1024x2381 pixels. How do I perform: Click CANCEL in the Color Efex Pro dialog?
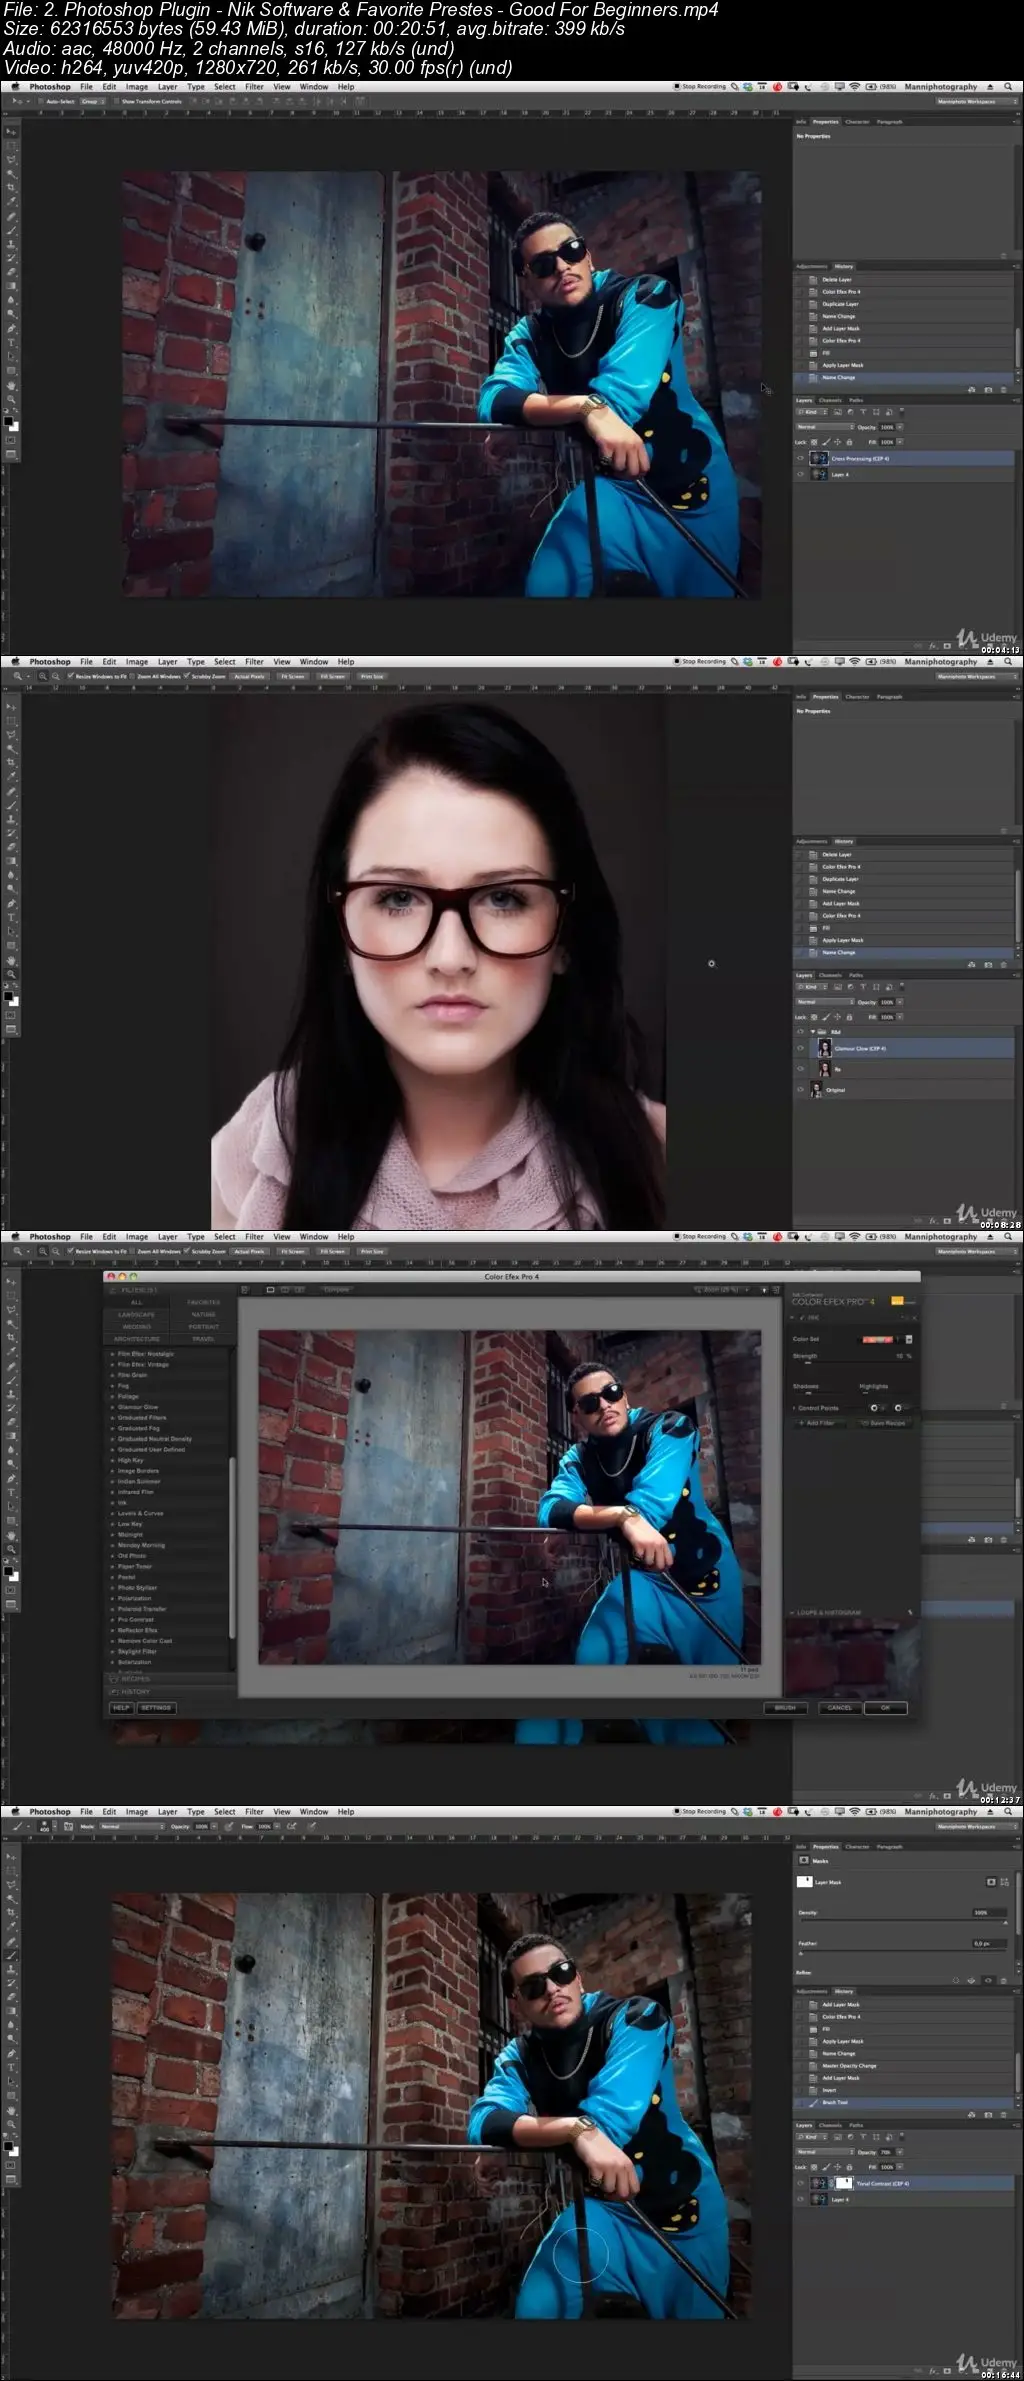point(839,1707)
